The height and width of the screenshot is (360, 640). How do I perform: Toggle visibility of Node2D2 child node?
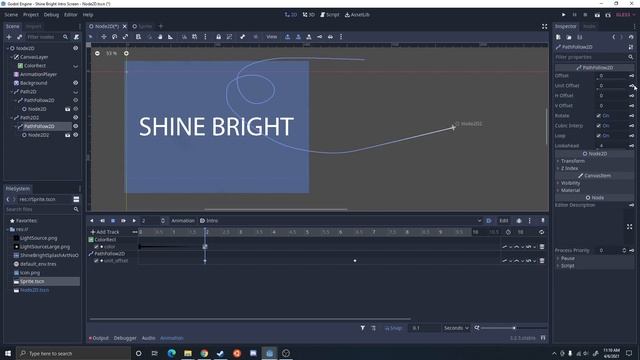(76, 135)
